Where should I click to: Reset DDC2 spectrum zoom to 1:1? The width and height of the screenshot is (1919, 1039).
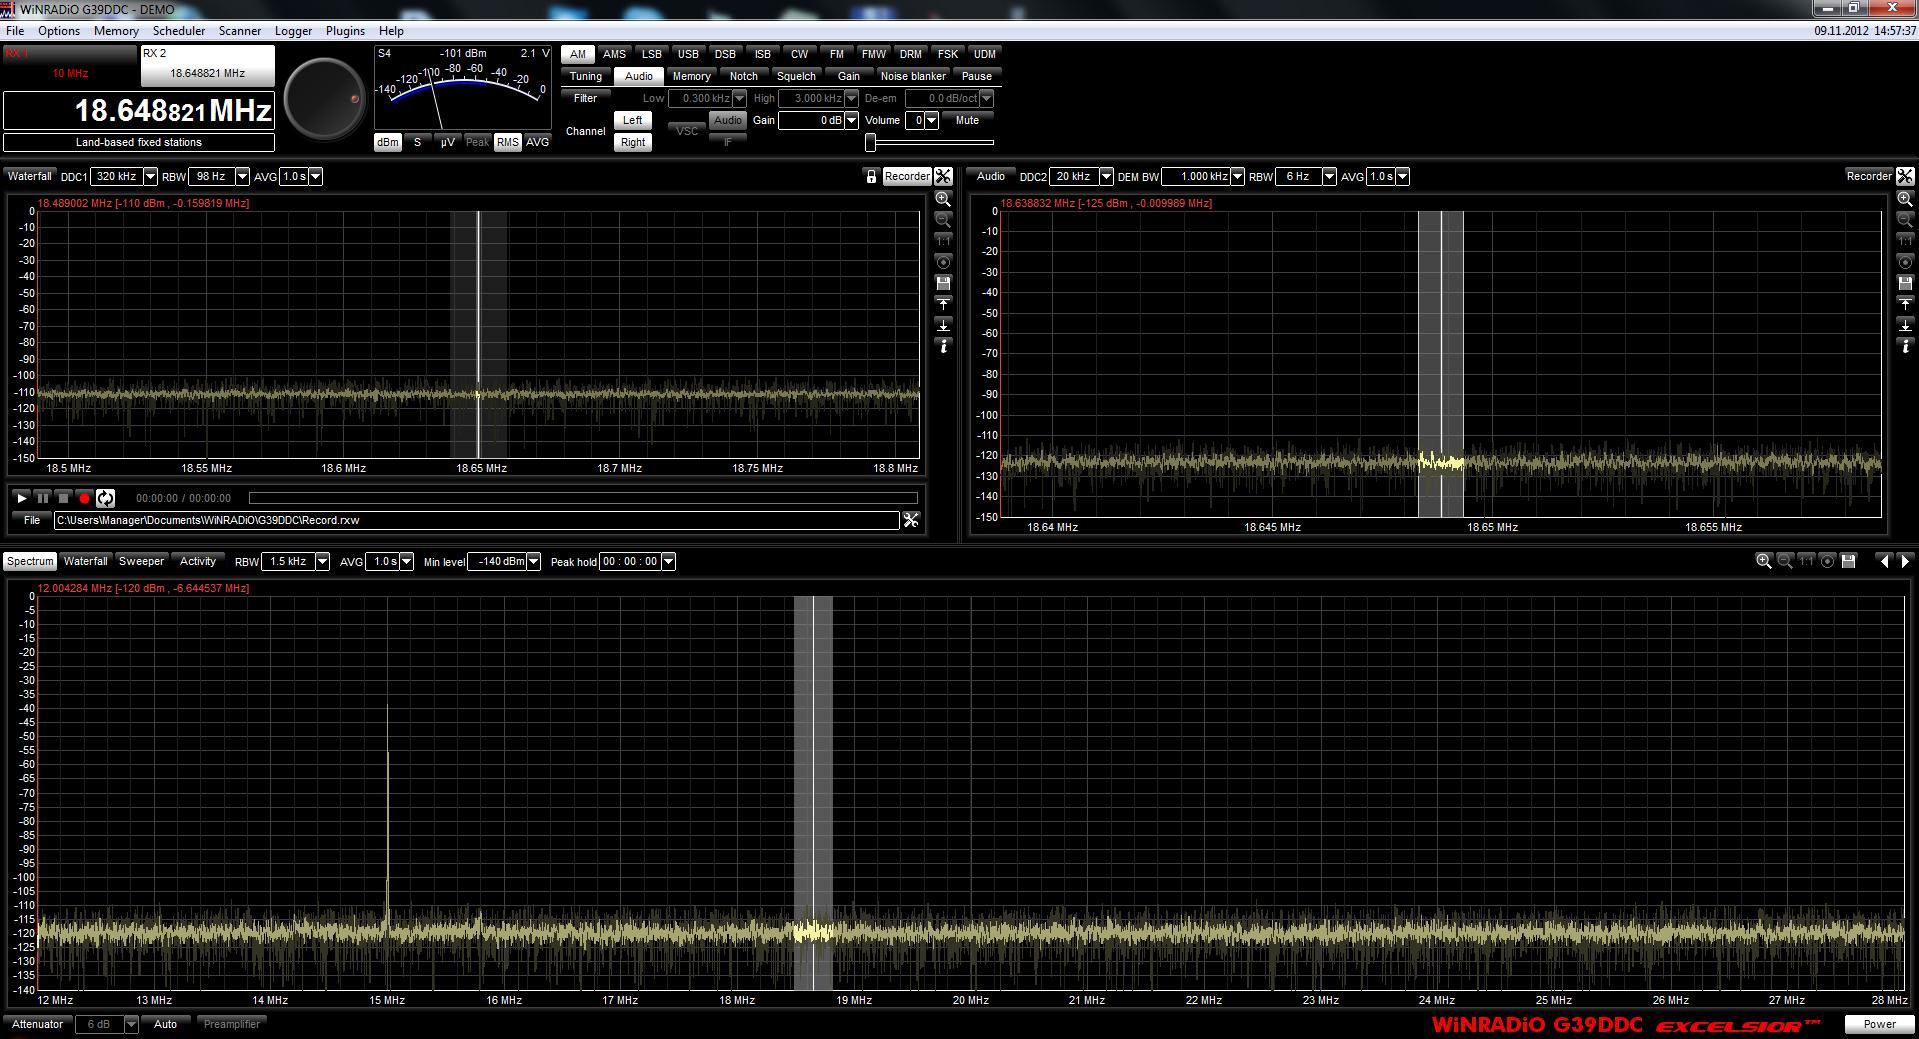(1905, 241)
